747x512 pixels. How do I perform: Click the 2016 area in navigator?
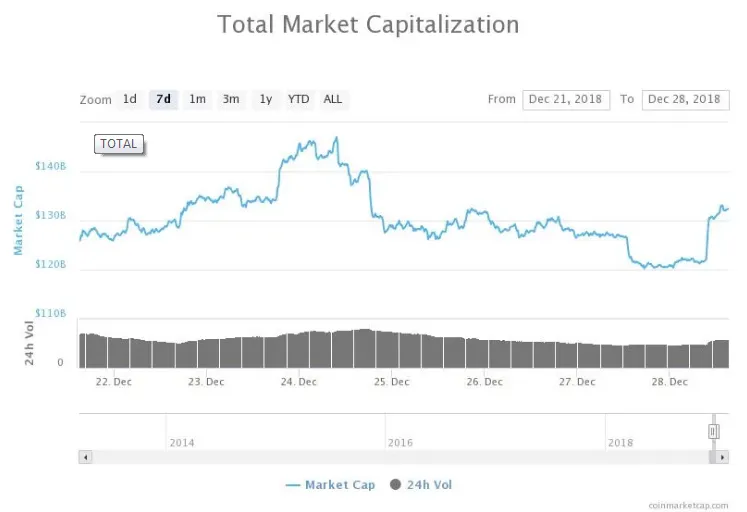[x=400, y=442]
